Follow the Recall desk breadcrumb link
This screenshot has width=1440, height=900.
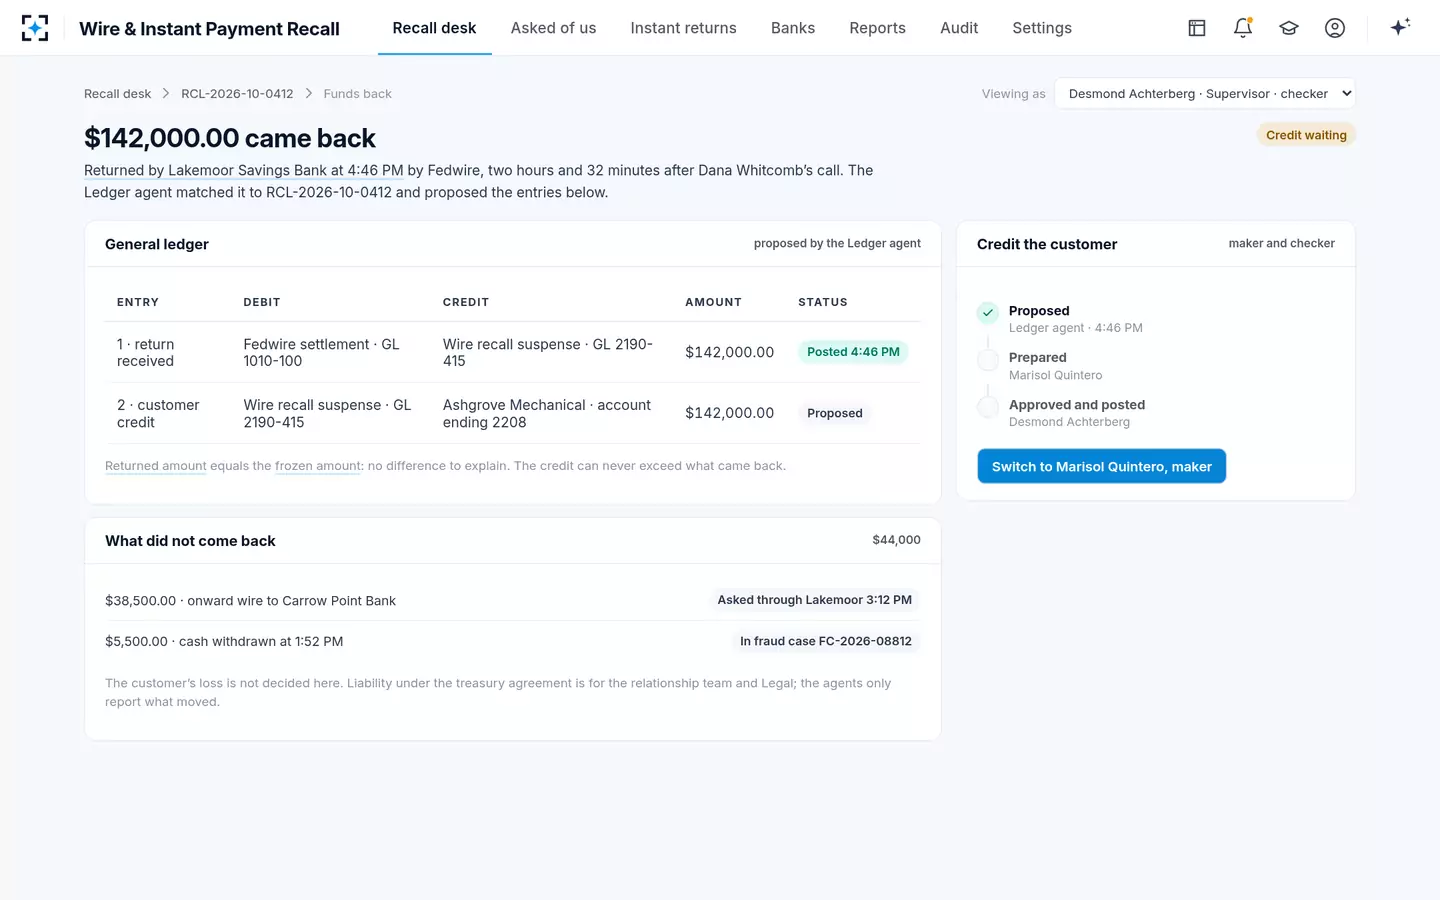(118, 94)
